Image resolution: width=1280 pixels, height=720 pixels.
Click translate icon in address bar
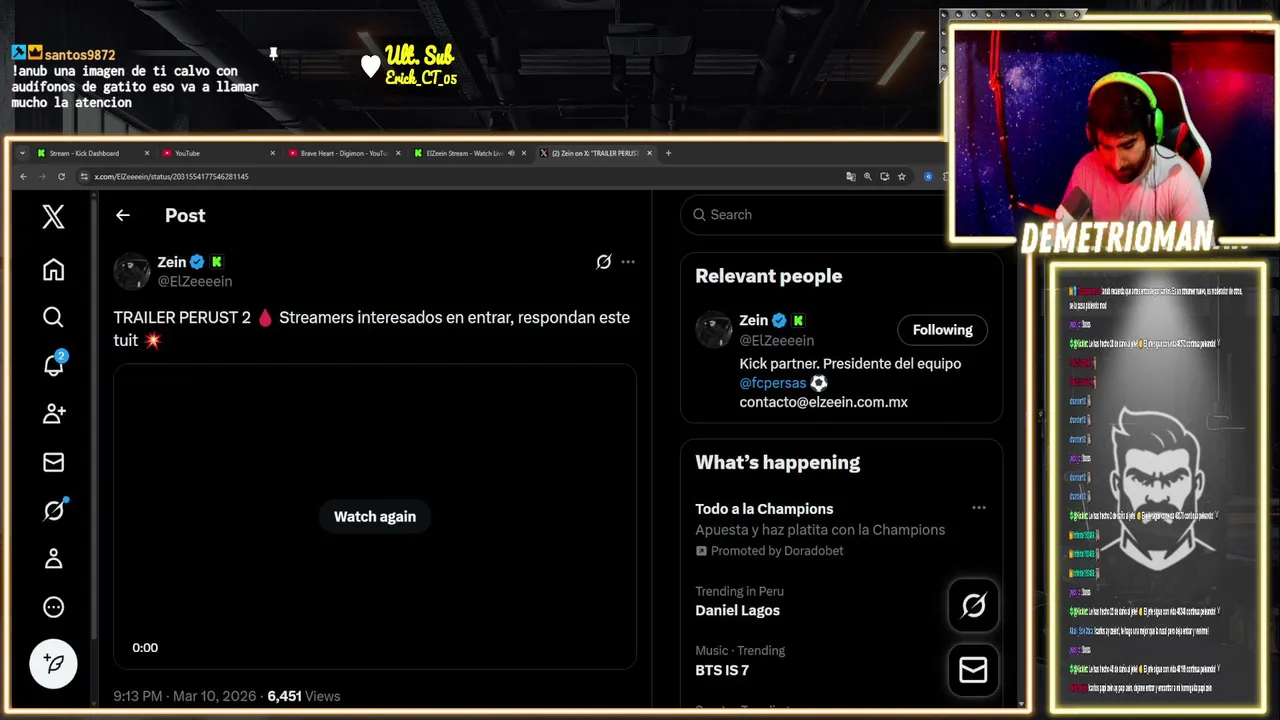pos(851,177)
